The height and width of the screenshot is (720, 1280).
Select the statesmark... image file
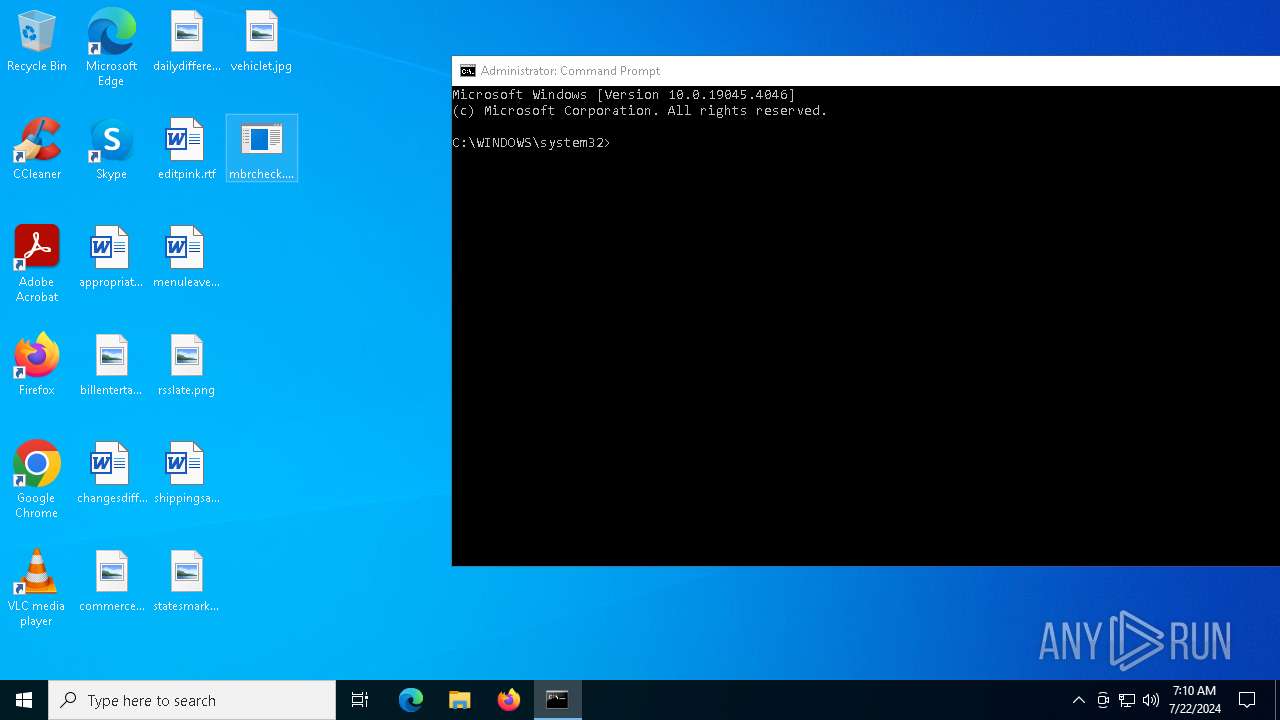click(186, 582)
